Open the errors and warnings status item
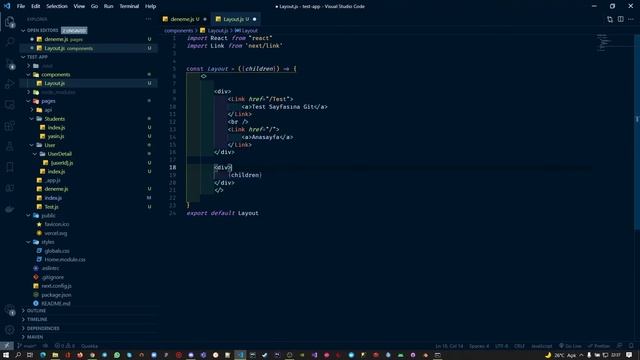This screenshot has width=640, height=360. (x=64, y=346)
